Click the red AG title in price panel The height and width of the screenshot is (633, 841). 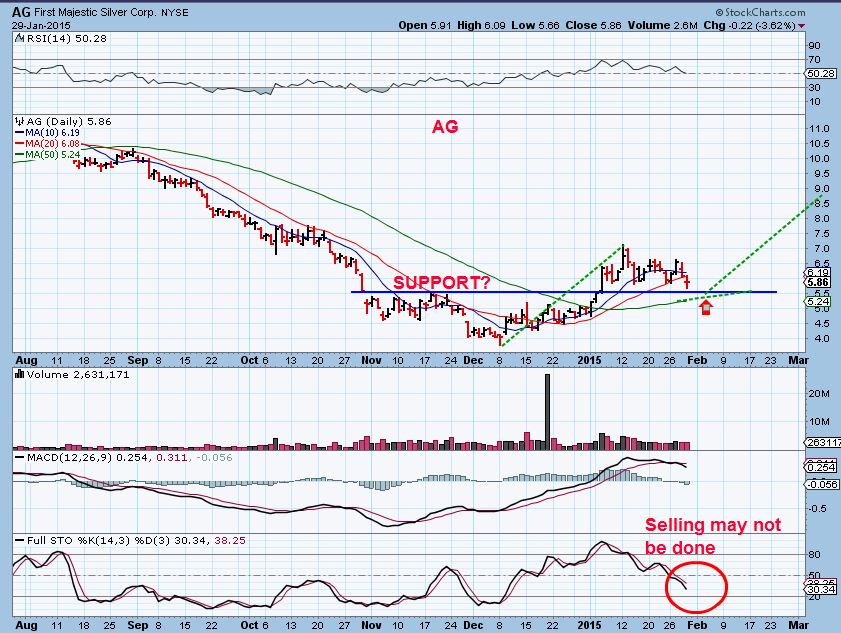tap(445, 127)
